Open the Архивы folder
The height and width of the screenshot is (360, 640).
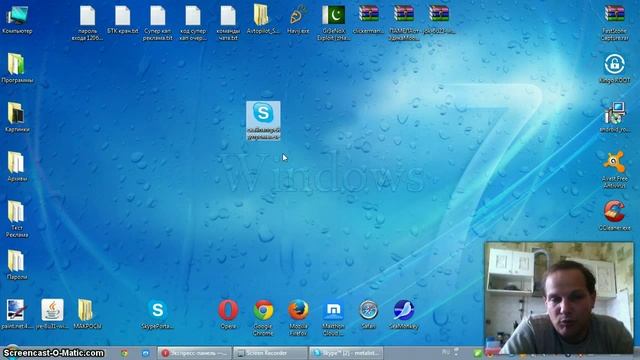(17, 167)
